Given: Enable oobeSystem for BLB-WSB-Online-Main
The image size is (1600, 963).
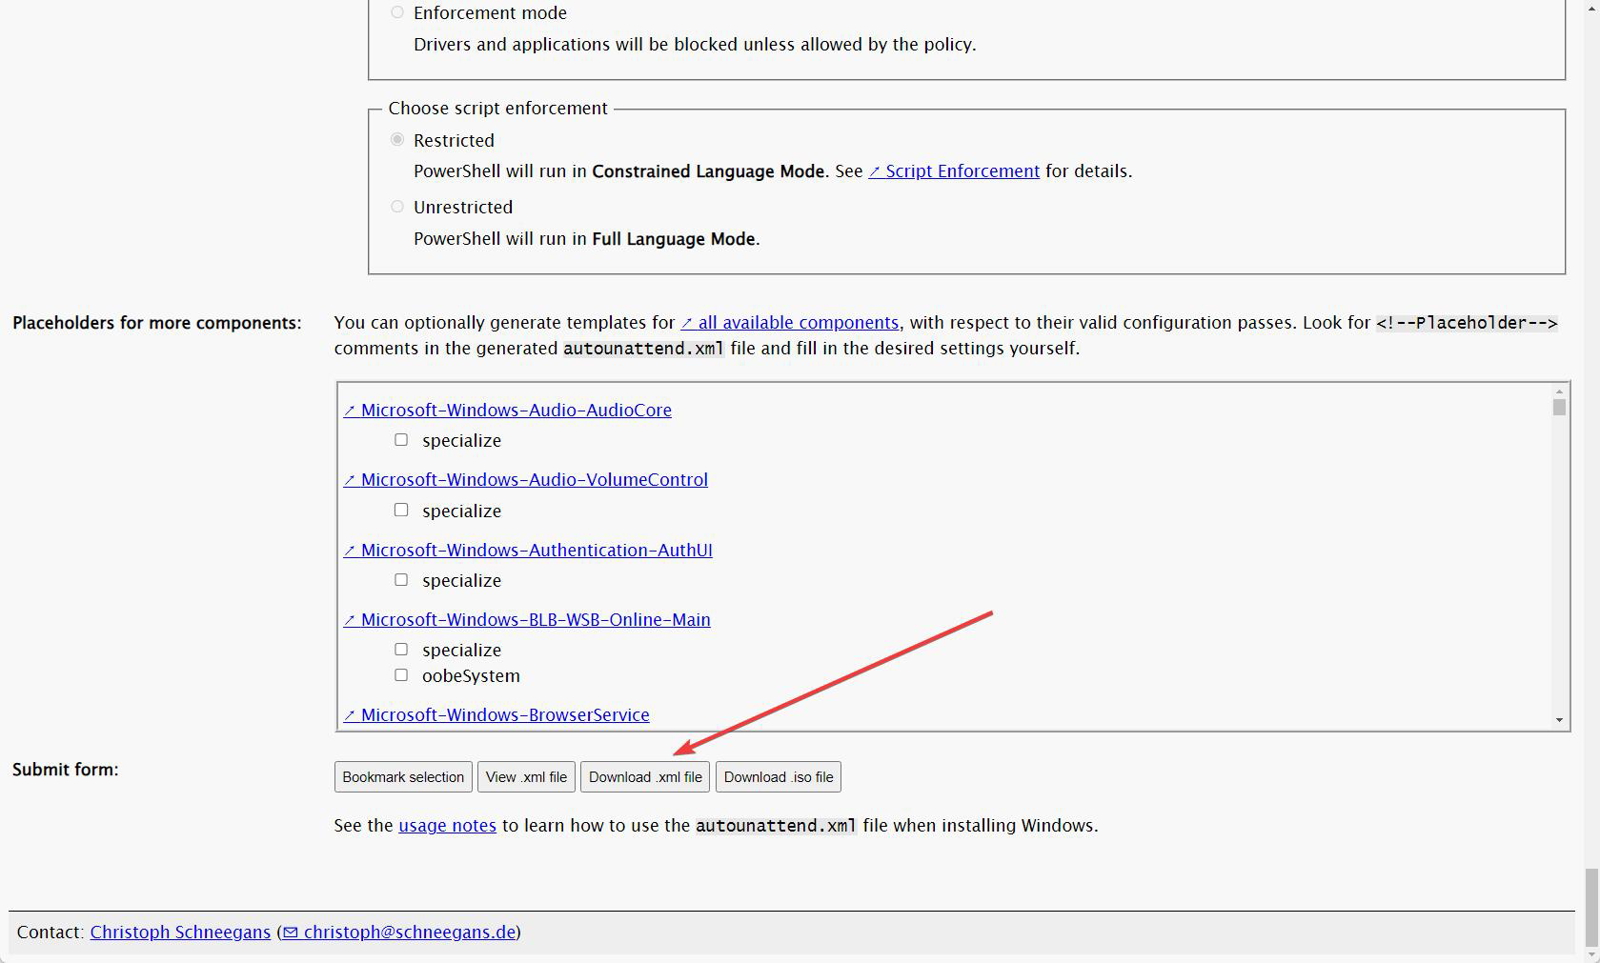Looking at the screenshot, I should coord(401,675).
